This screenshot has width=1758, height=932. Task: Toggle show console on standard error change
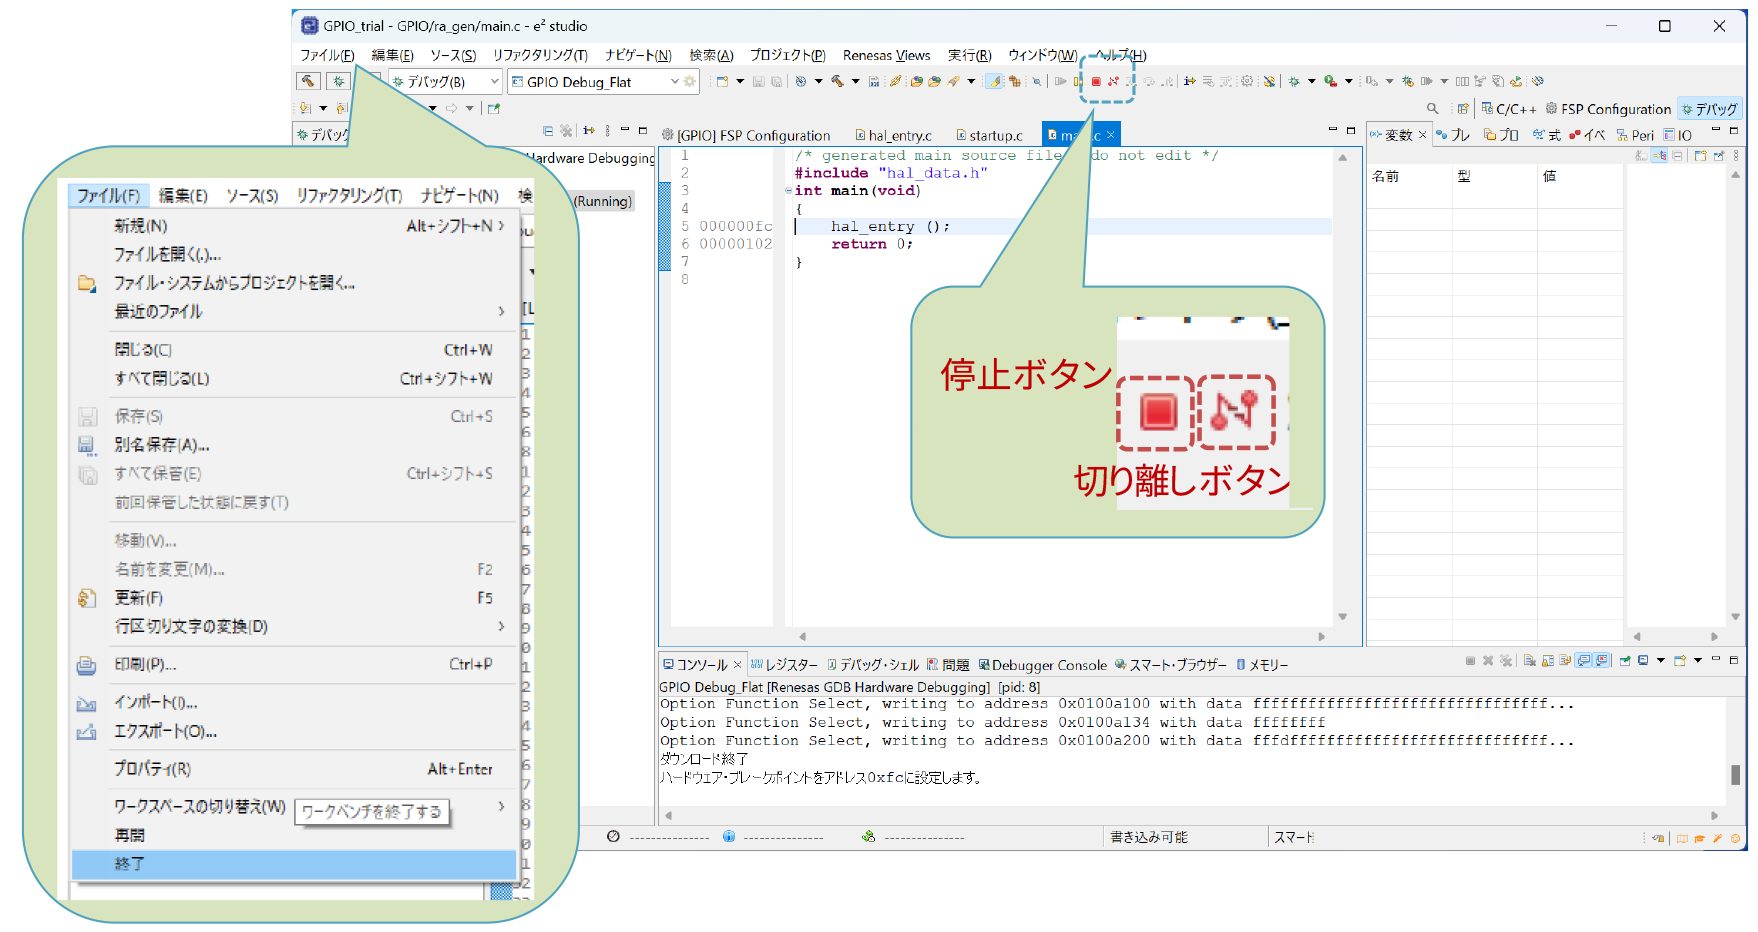pos(1602,661)
